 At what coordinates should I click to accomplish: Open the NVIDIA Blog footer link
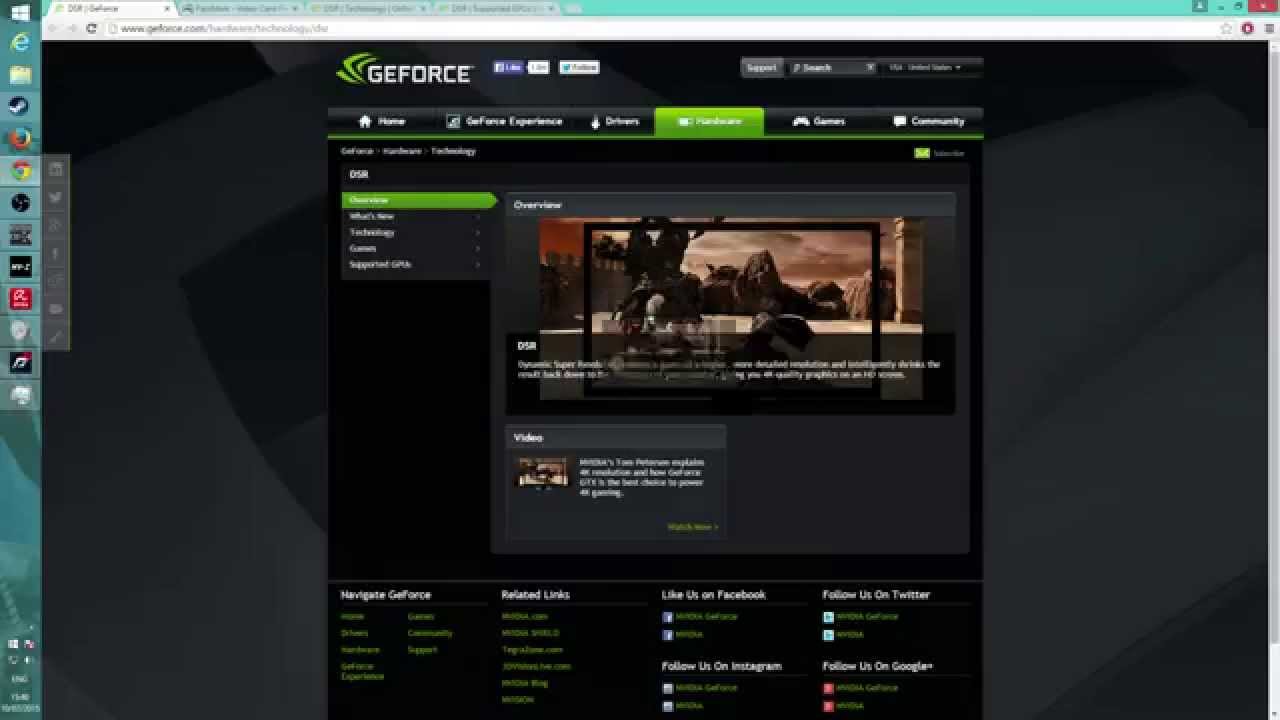click(524, 683)
